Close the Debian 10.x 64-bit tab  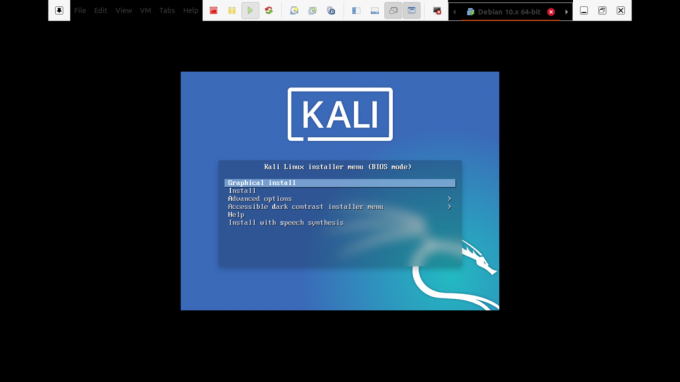551,12
